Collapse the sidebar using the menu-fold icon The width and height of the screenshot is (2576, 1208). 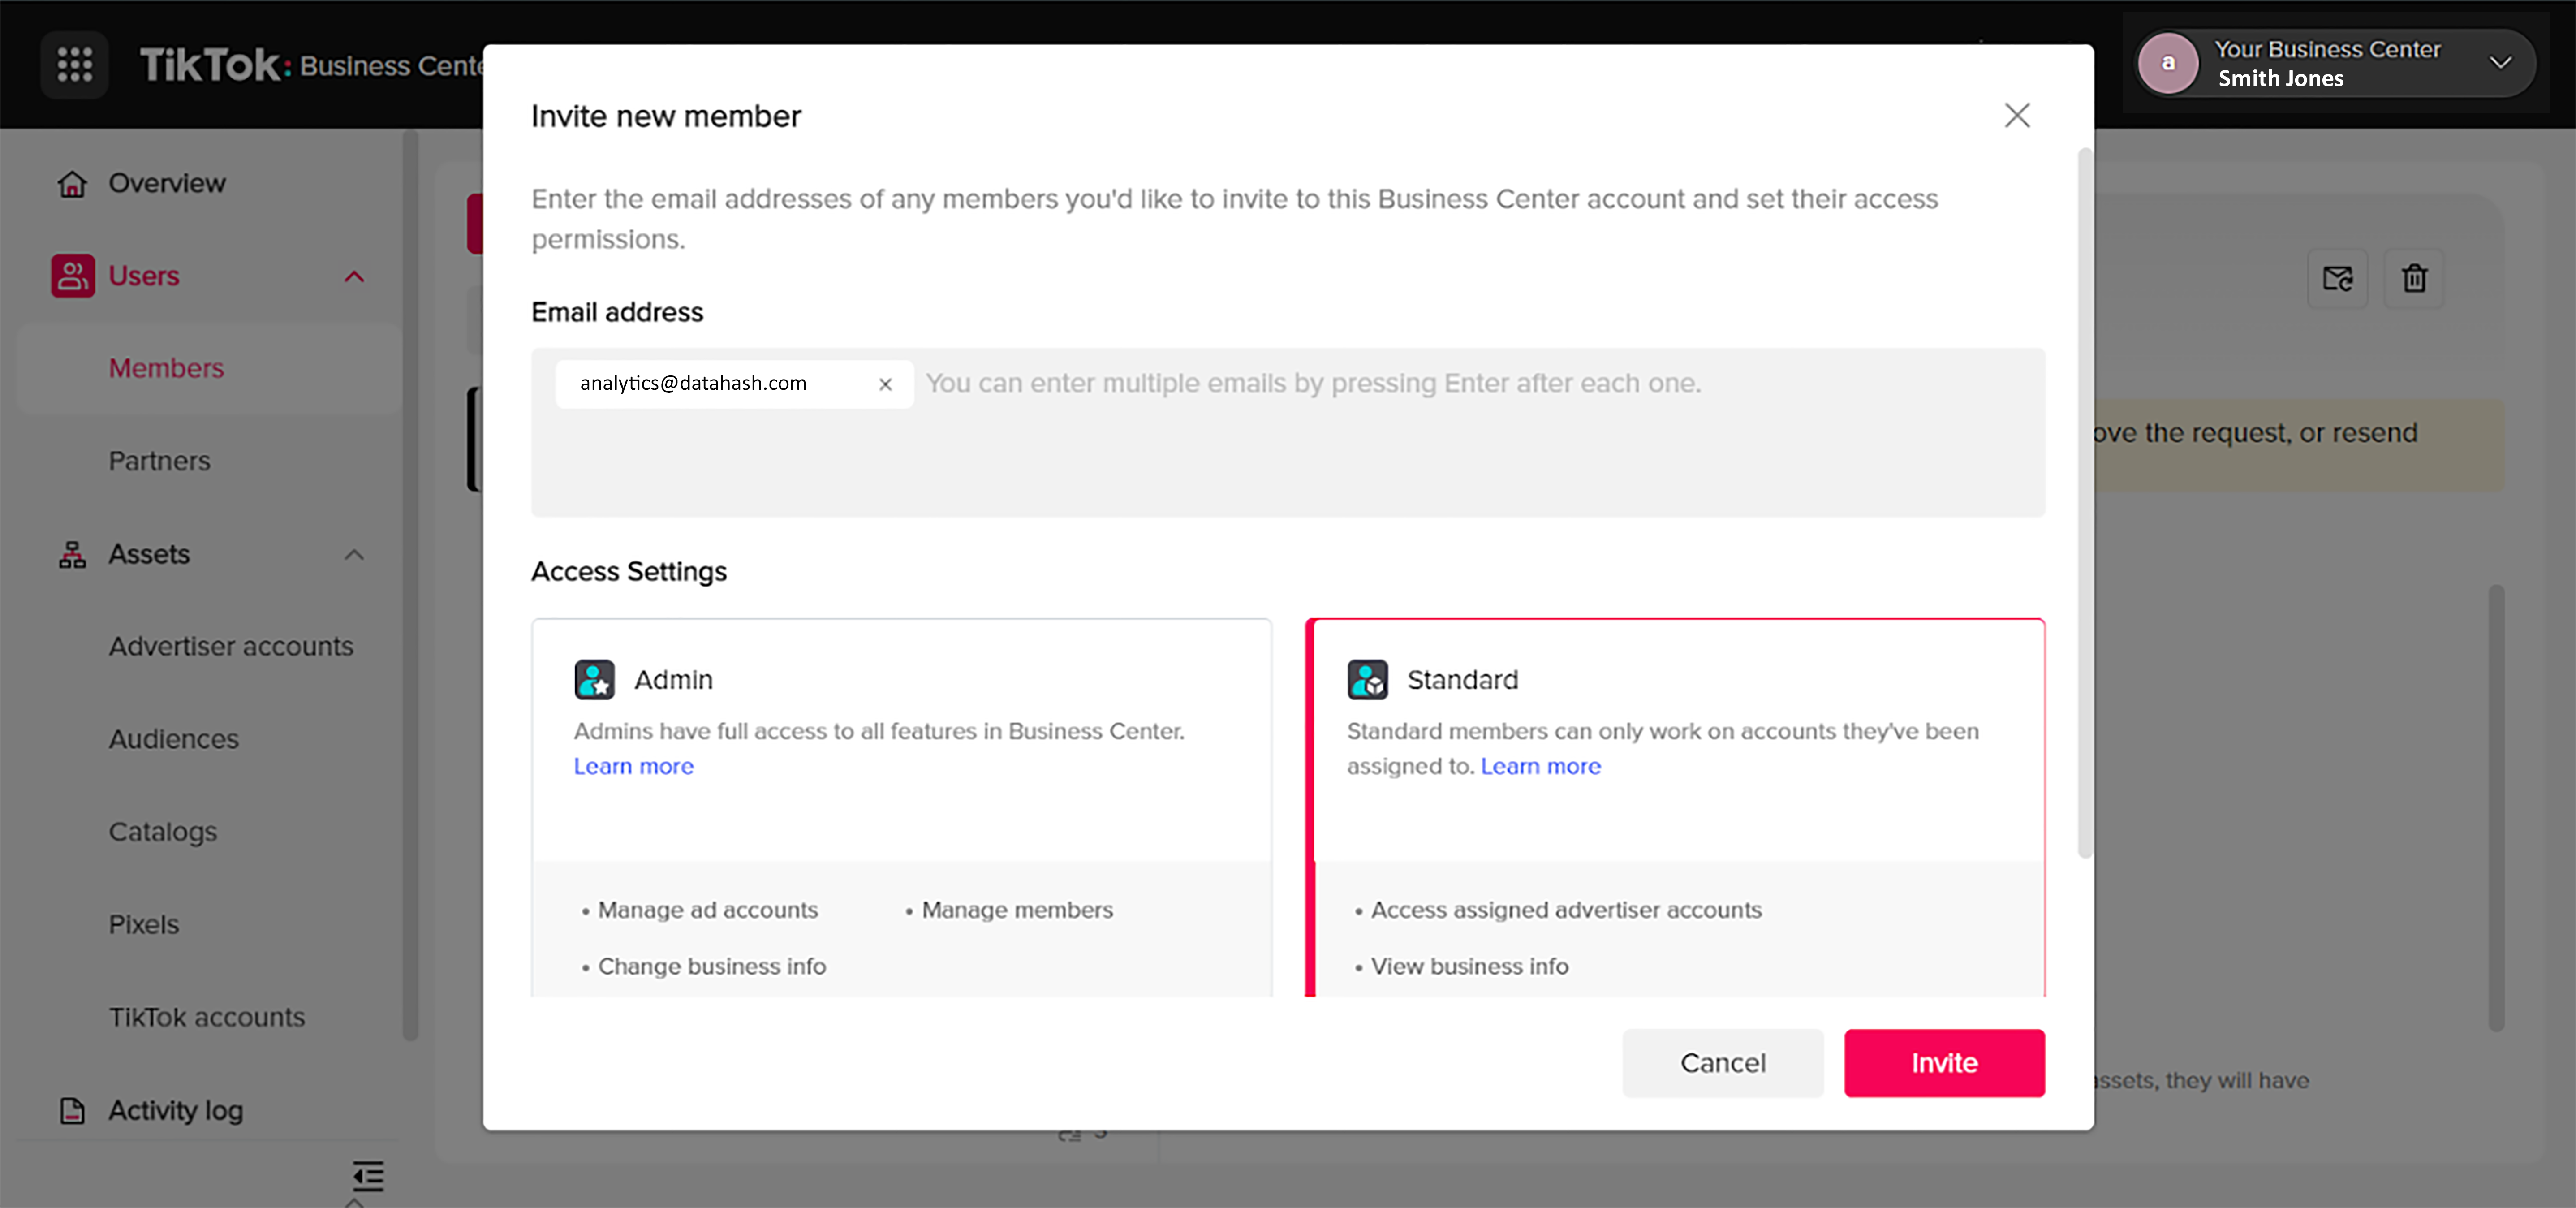(x=368, y=1176)
